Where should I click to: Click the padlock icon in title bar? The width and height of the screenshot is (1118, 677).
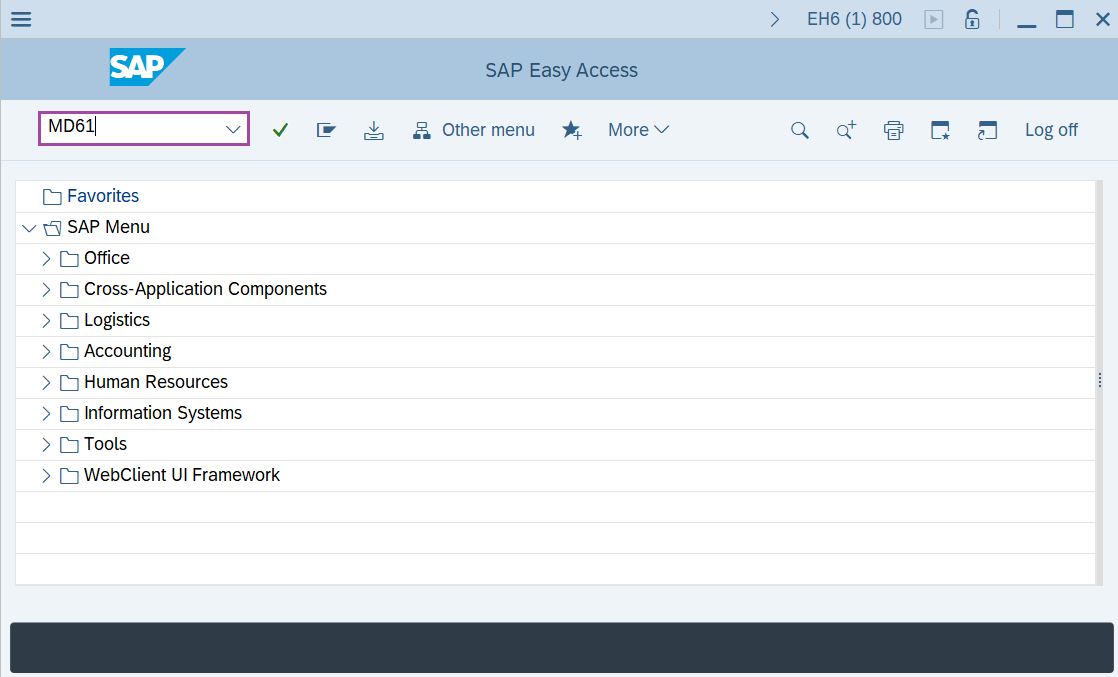(971, 19)
